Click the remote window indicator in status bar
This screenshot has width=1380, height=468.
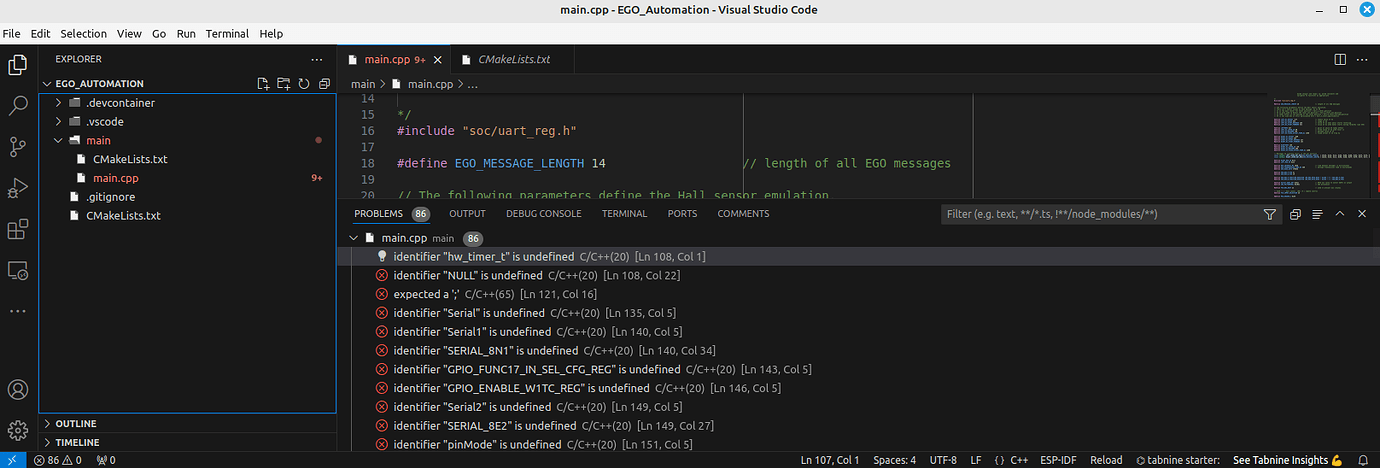point(12,460)
